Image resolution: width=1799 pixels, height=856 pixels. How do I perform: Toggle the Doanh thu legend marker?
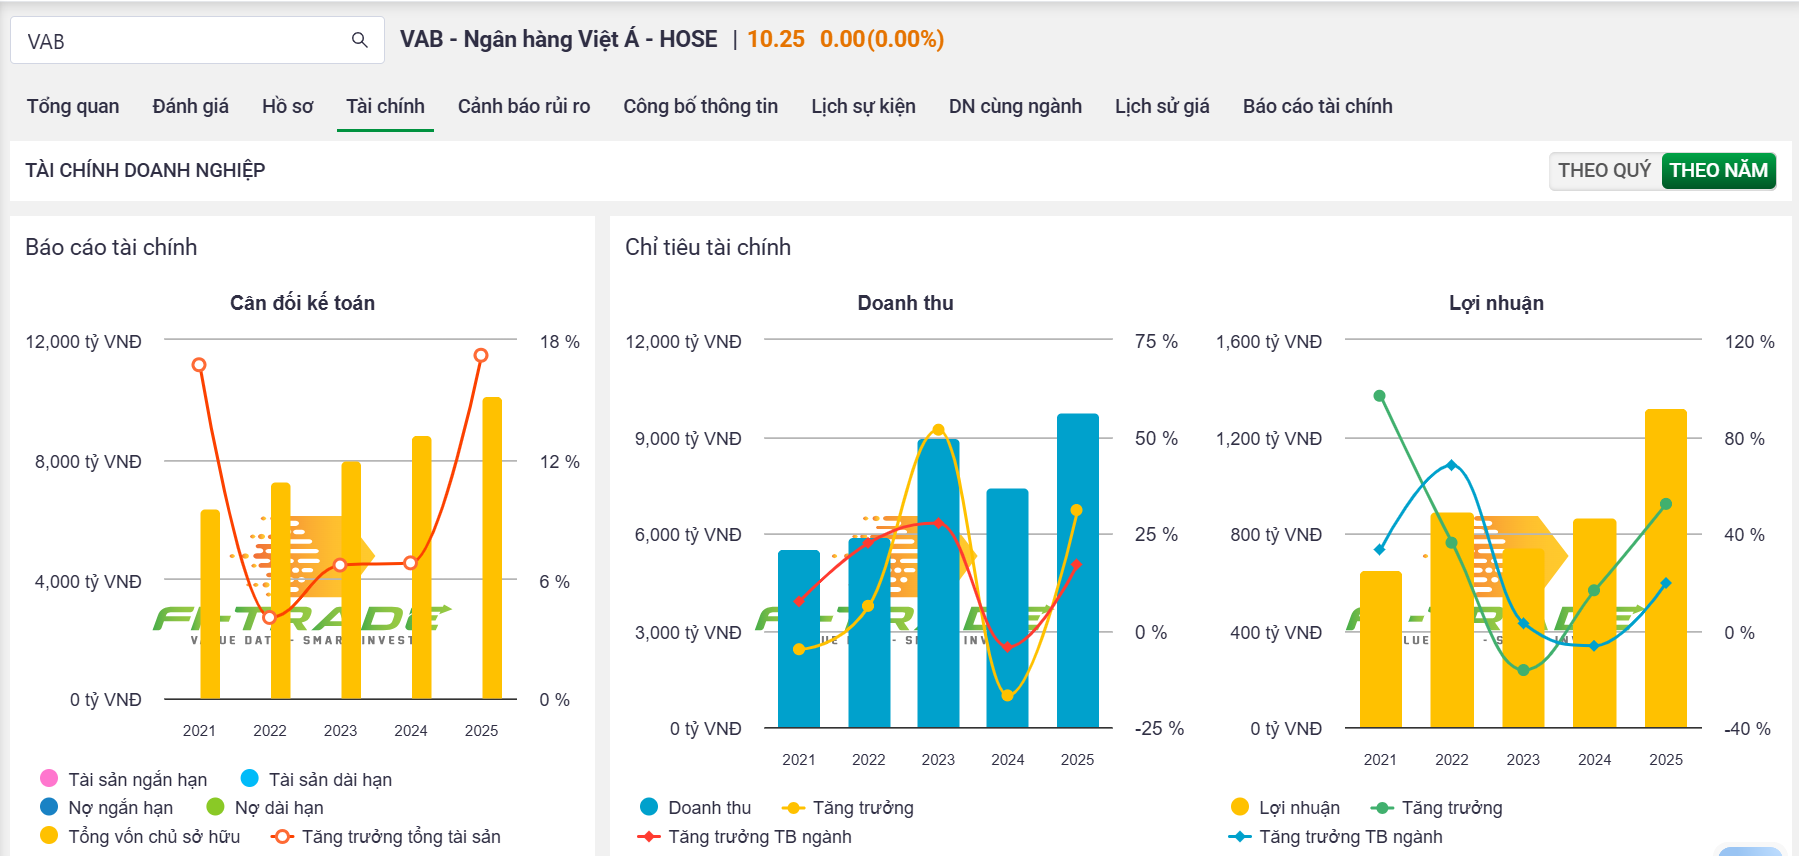(649, 806)
